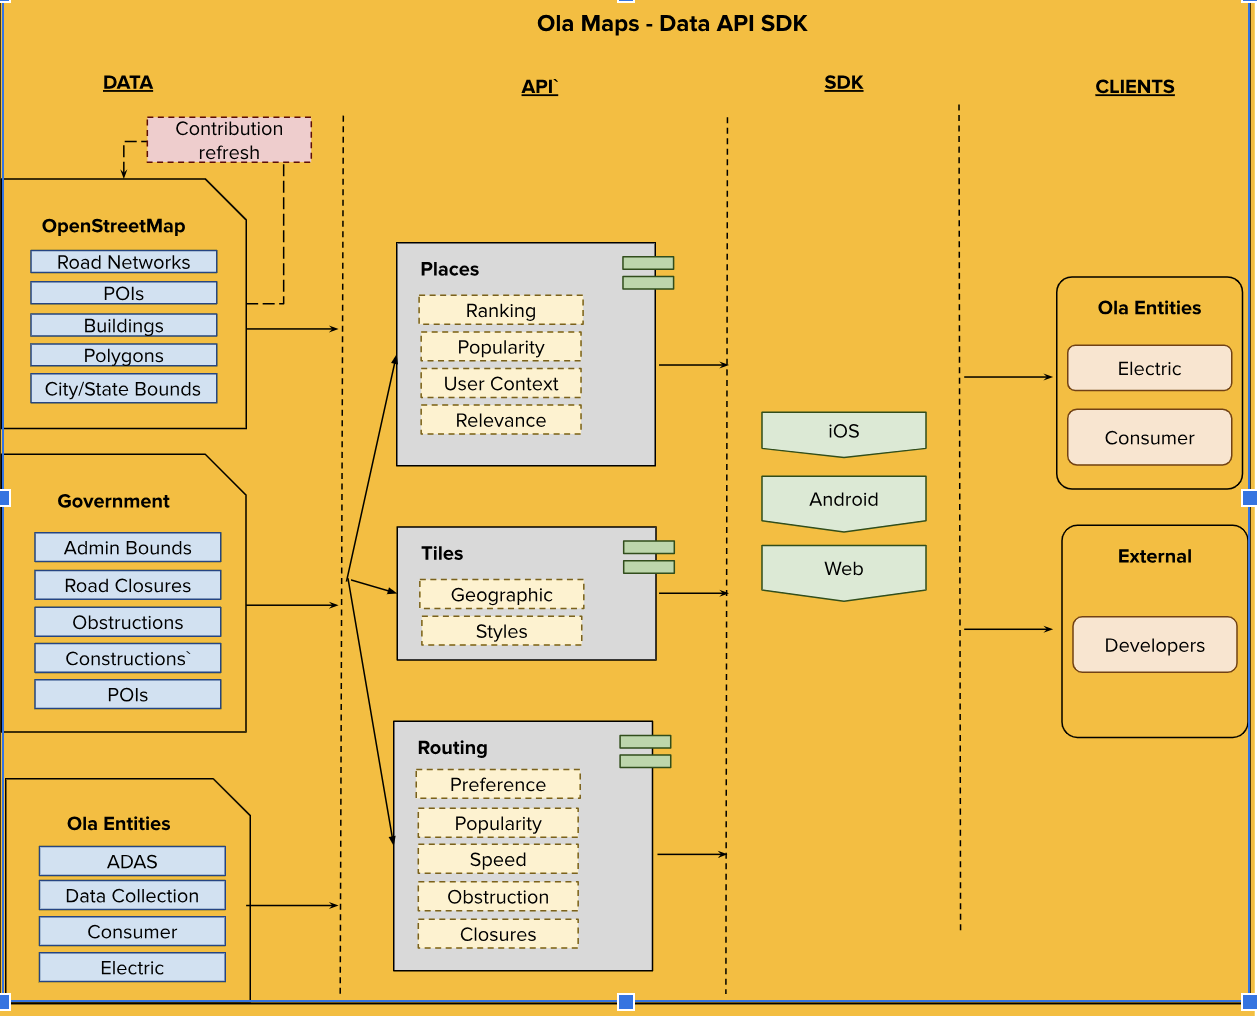Click the Admin Bounds block under Government

(128, 548)
